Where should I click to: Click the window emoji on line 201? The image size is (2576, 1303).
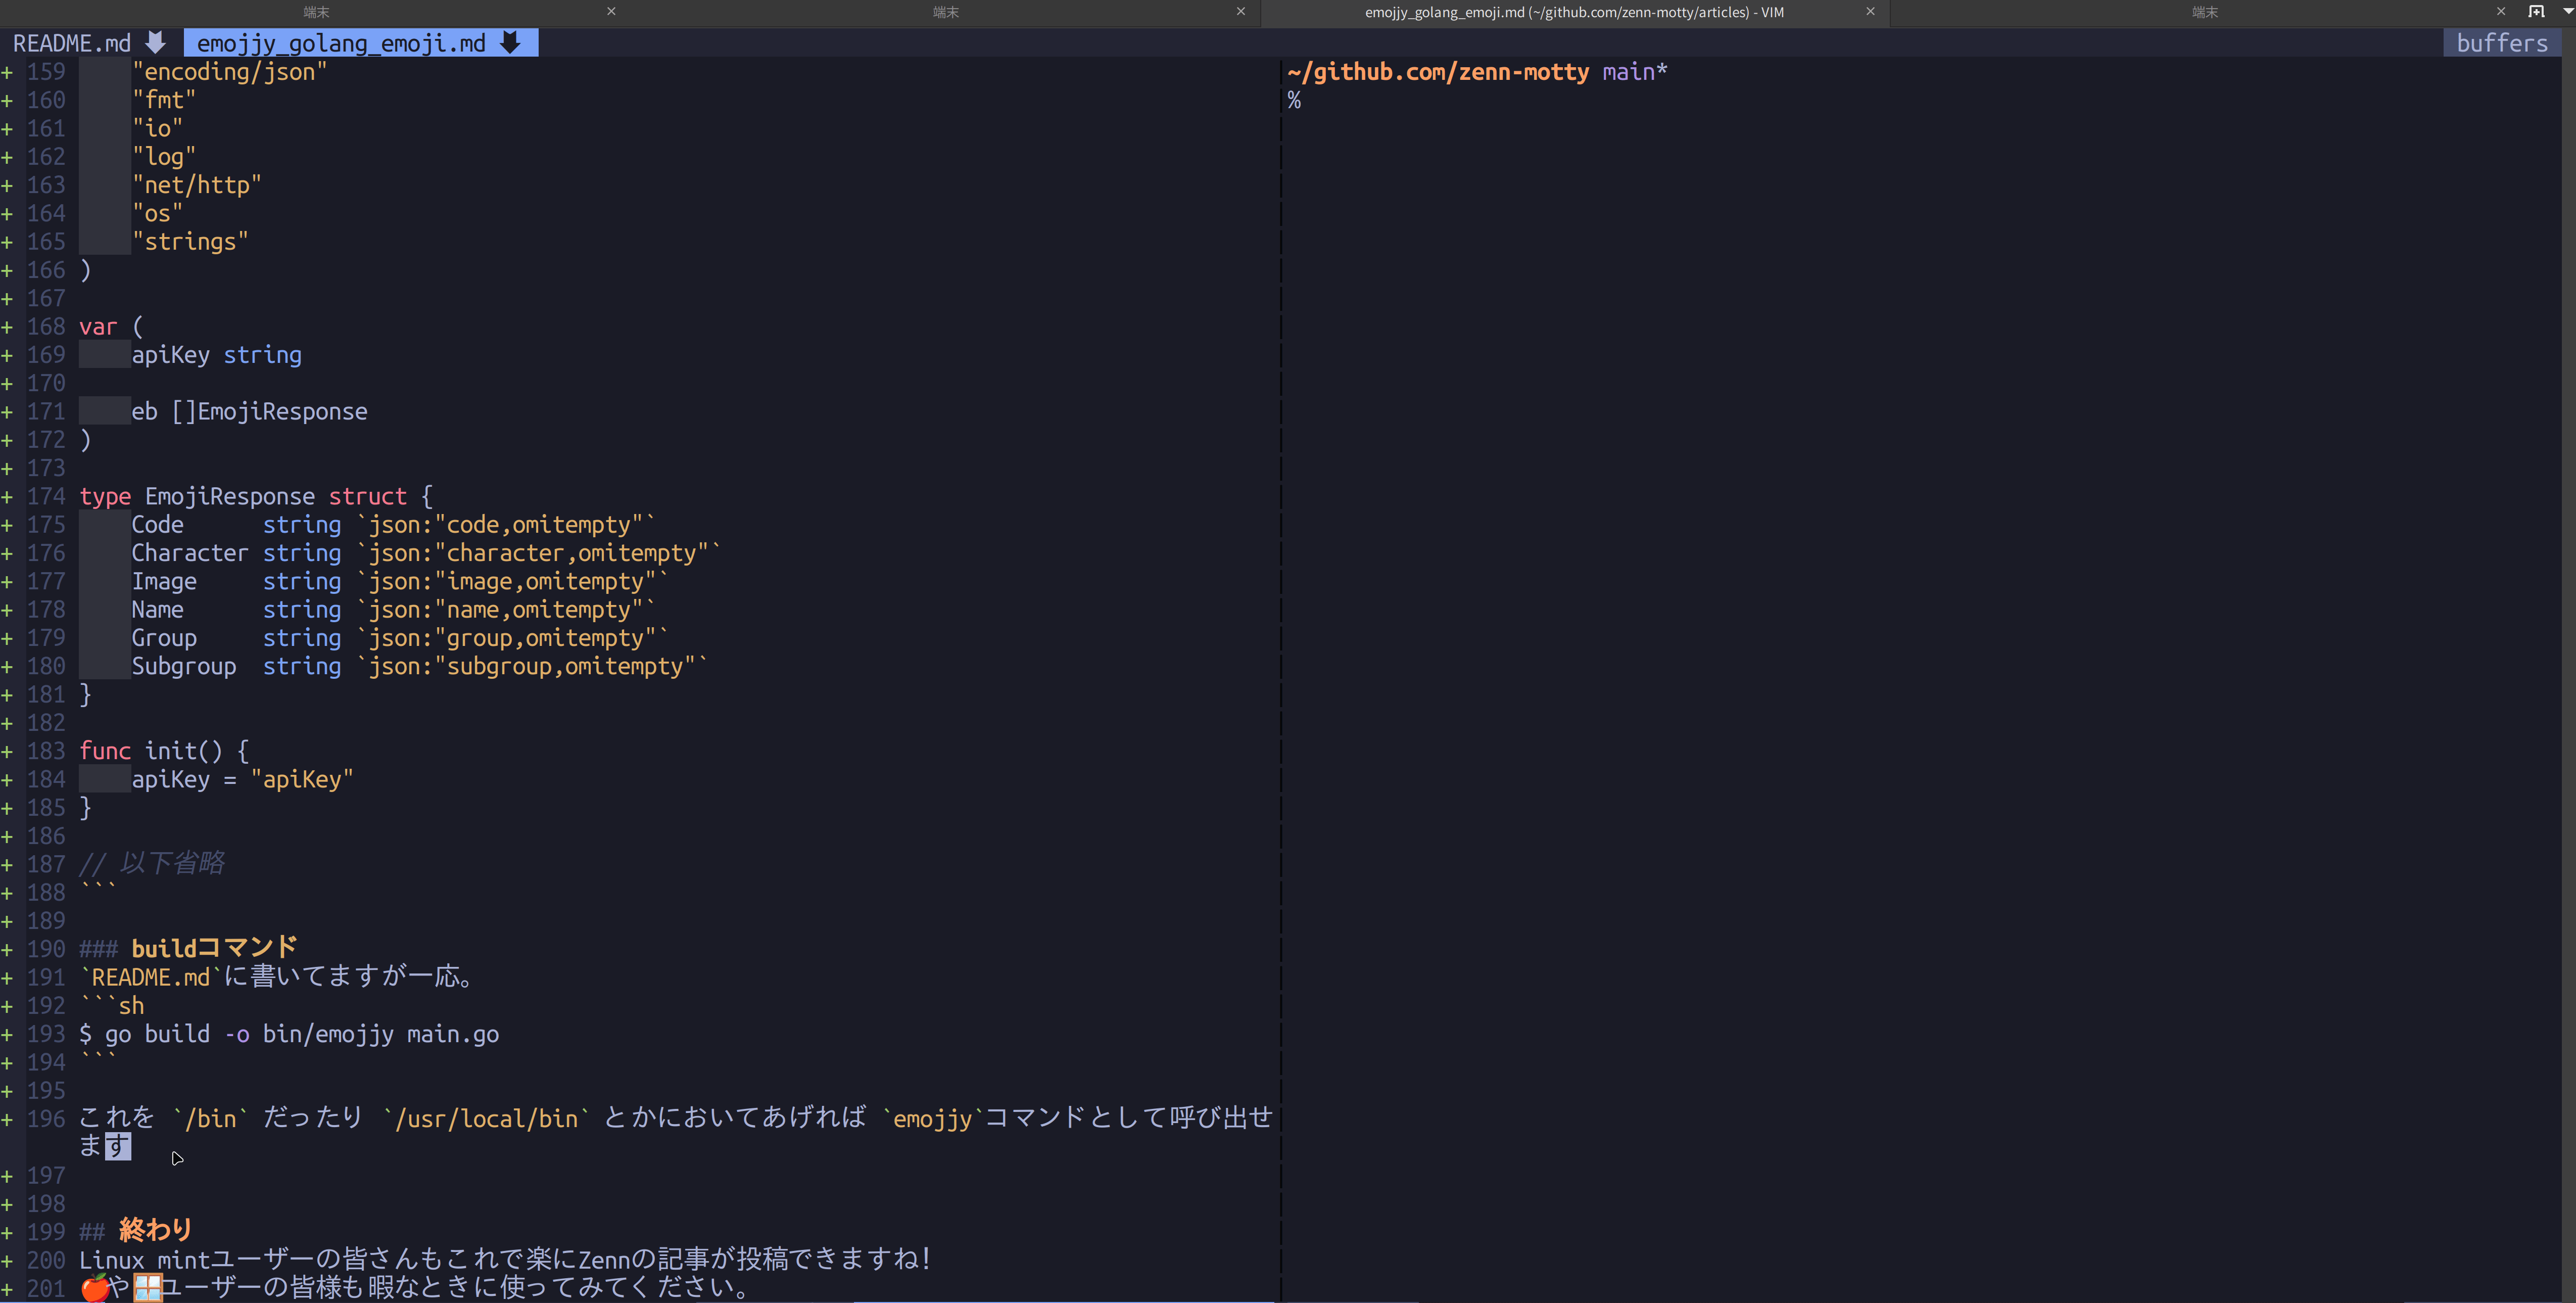[147, 1288]
